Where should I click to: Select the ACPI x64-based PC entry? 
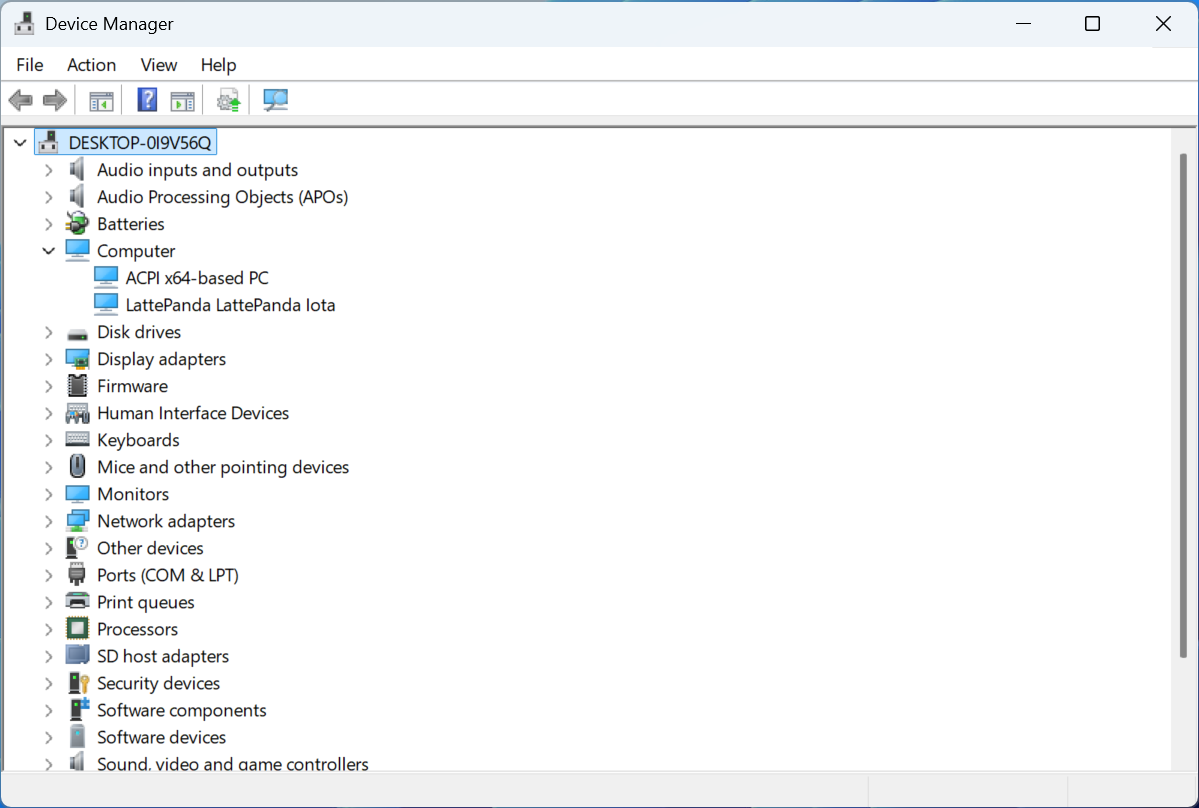[x=197, y=278]
